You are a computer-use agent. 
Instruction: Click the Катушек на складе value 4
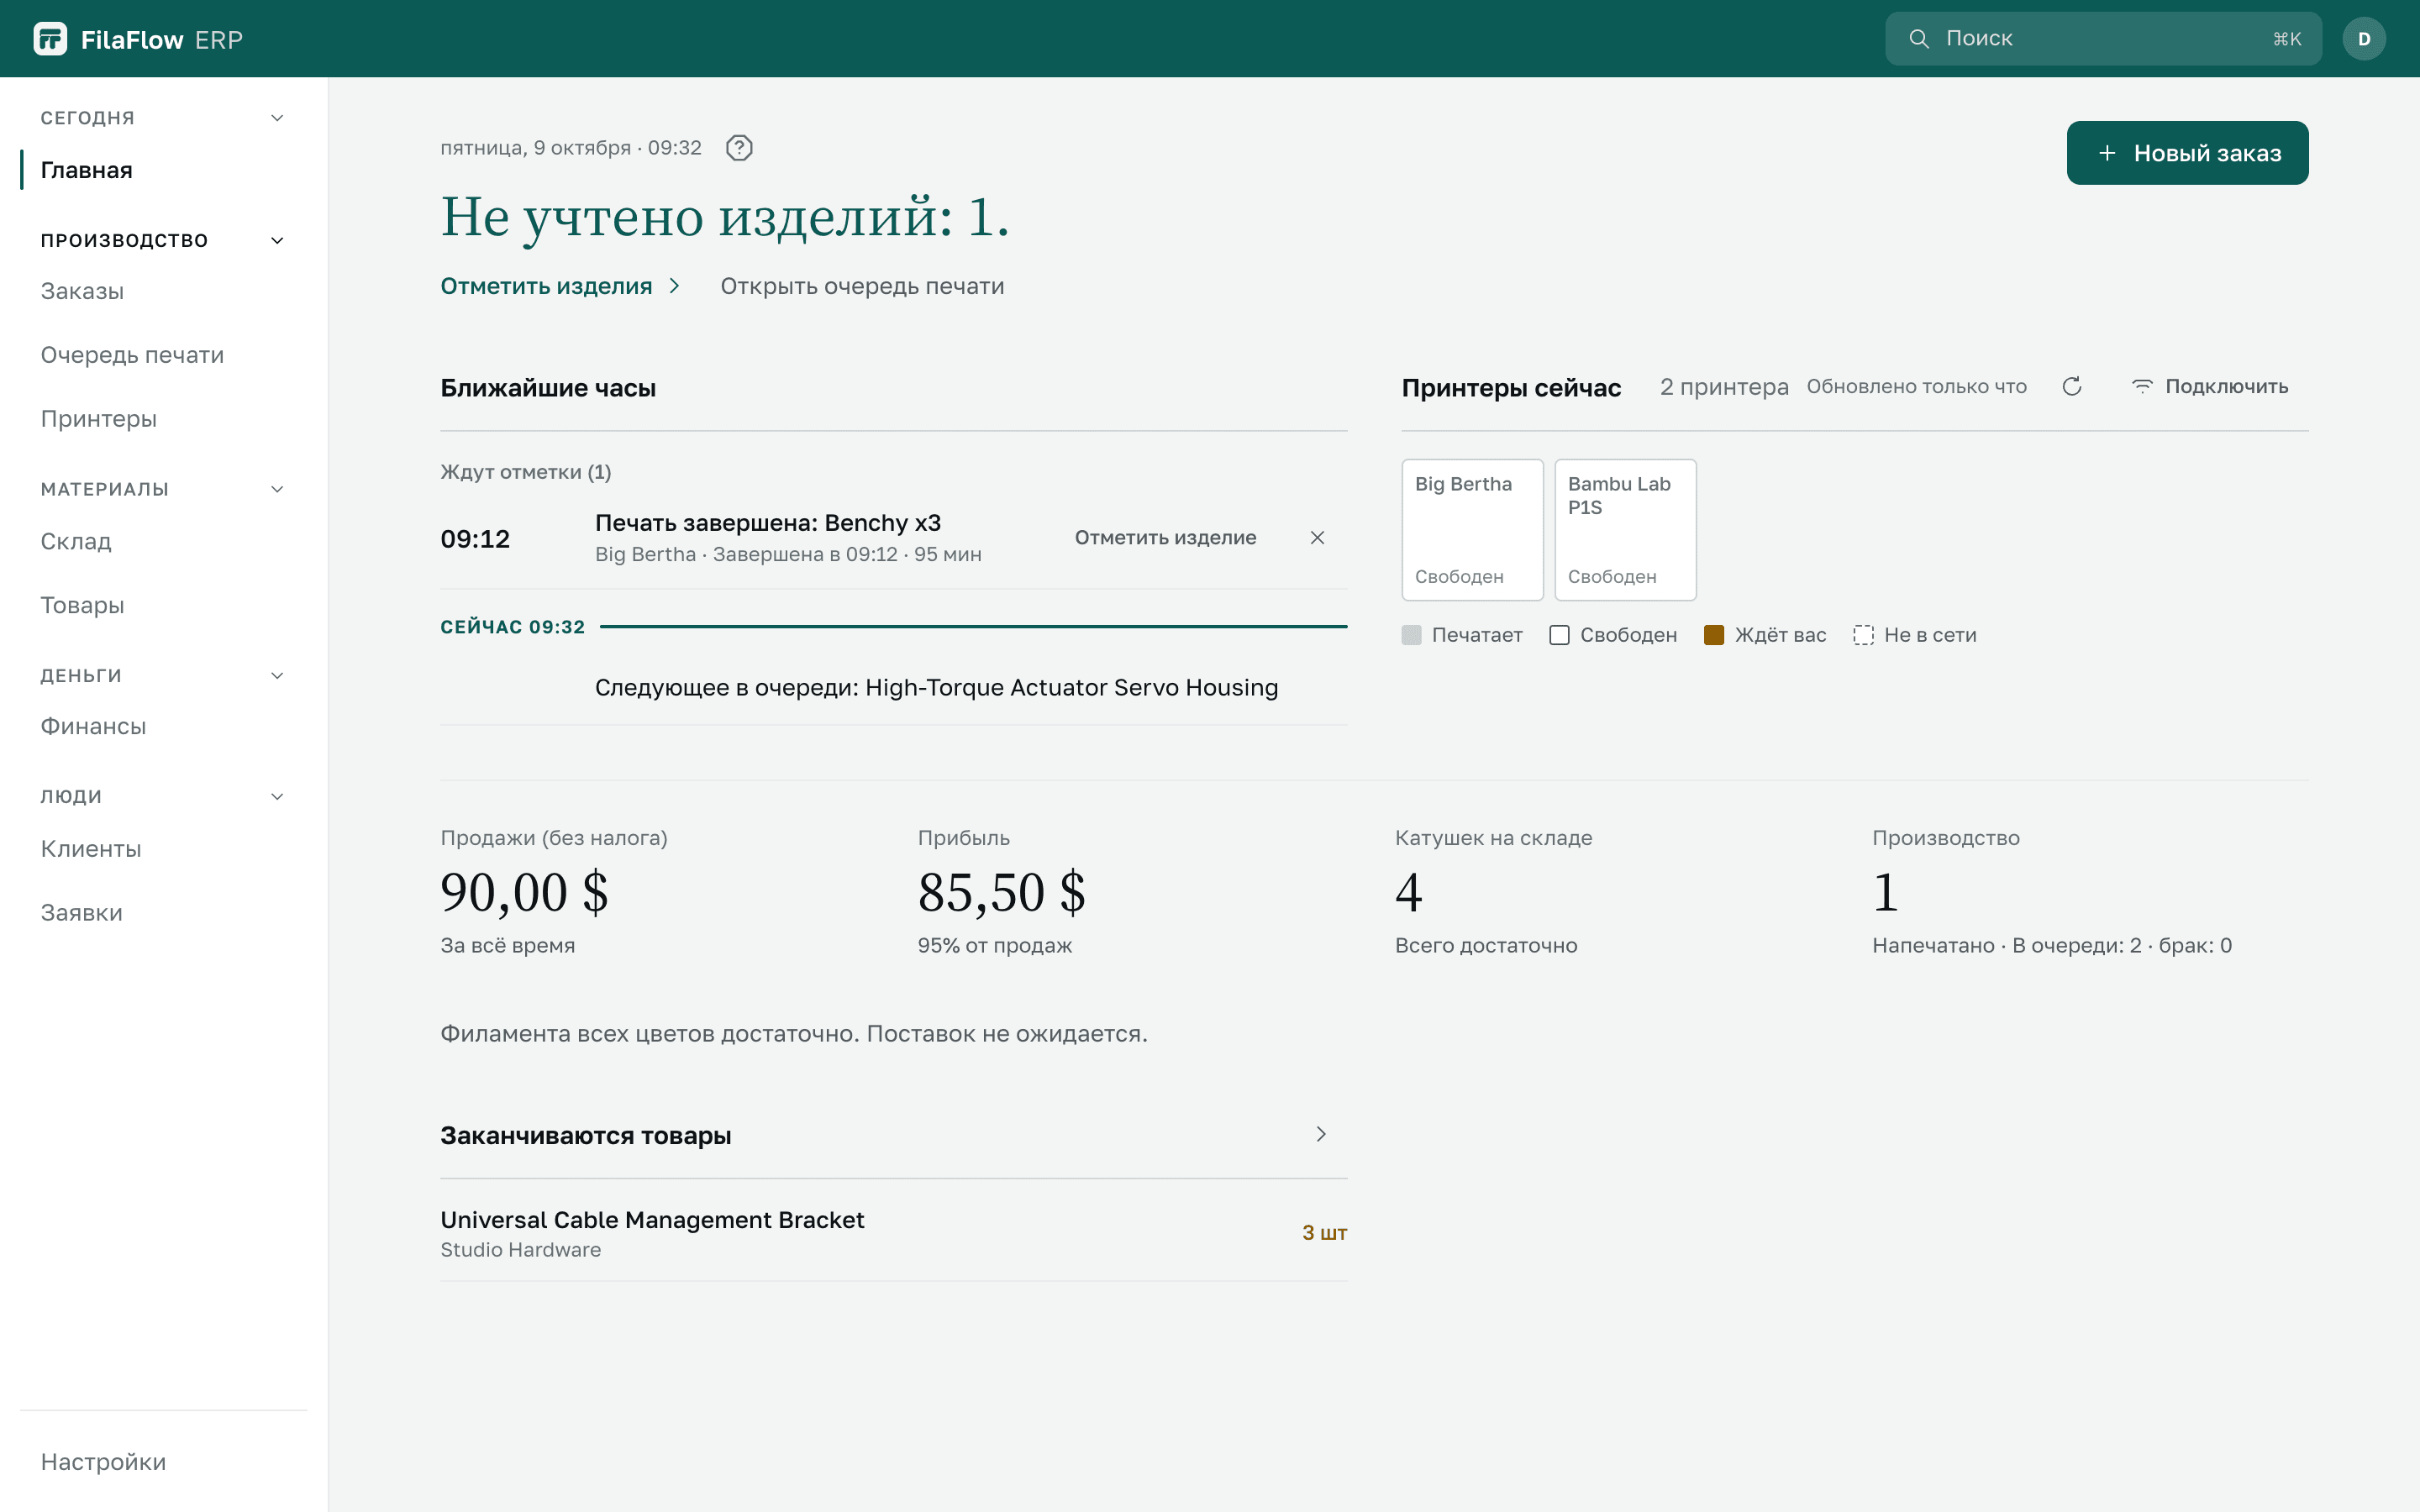[x=1408, y=892]
